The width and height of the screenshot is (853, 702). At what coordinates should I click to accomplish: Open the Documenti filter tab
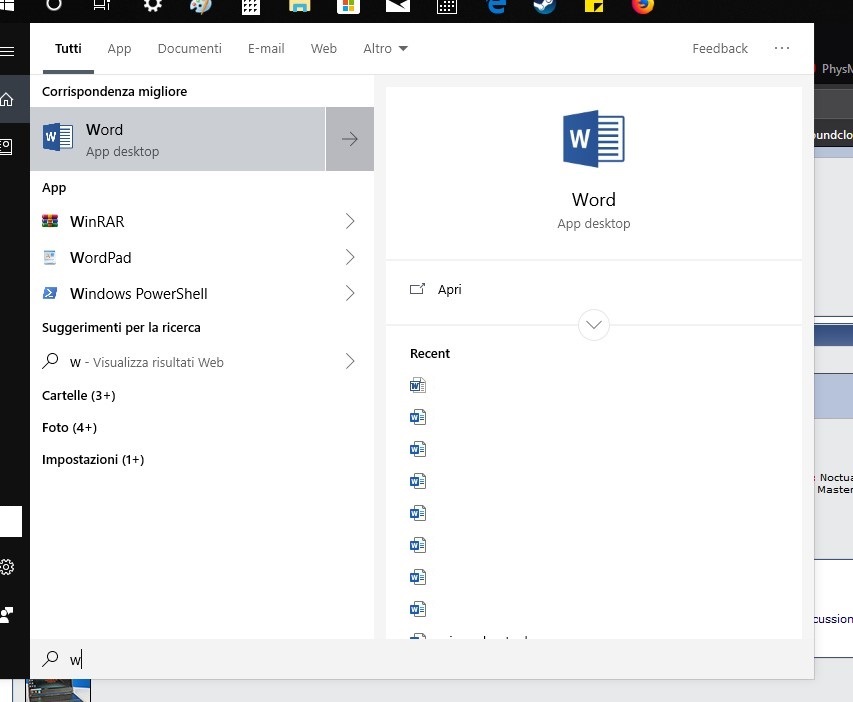(189, 48)
